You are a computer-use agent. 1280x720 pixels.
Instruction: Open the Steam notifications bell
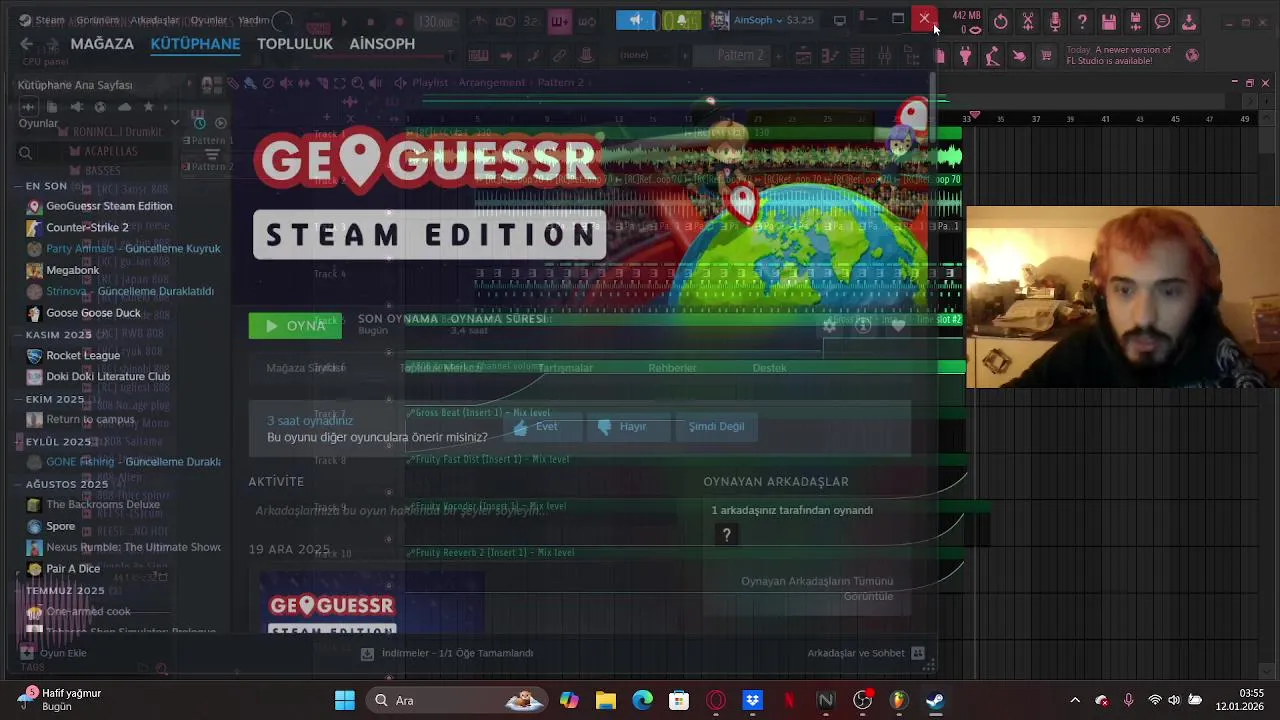[x=682, y=20]
